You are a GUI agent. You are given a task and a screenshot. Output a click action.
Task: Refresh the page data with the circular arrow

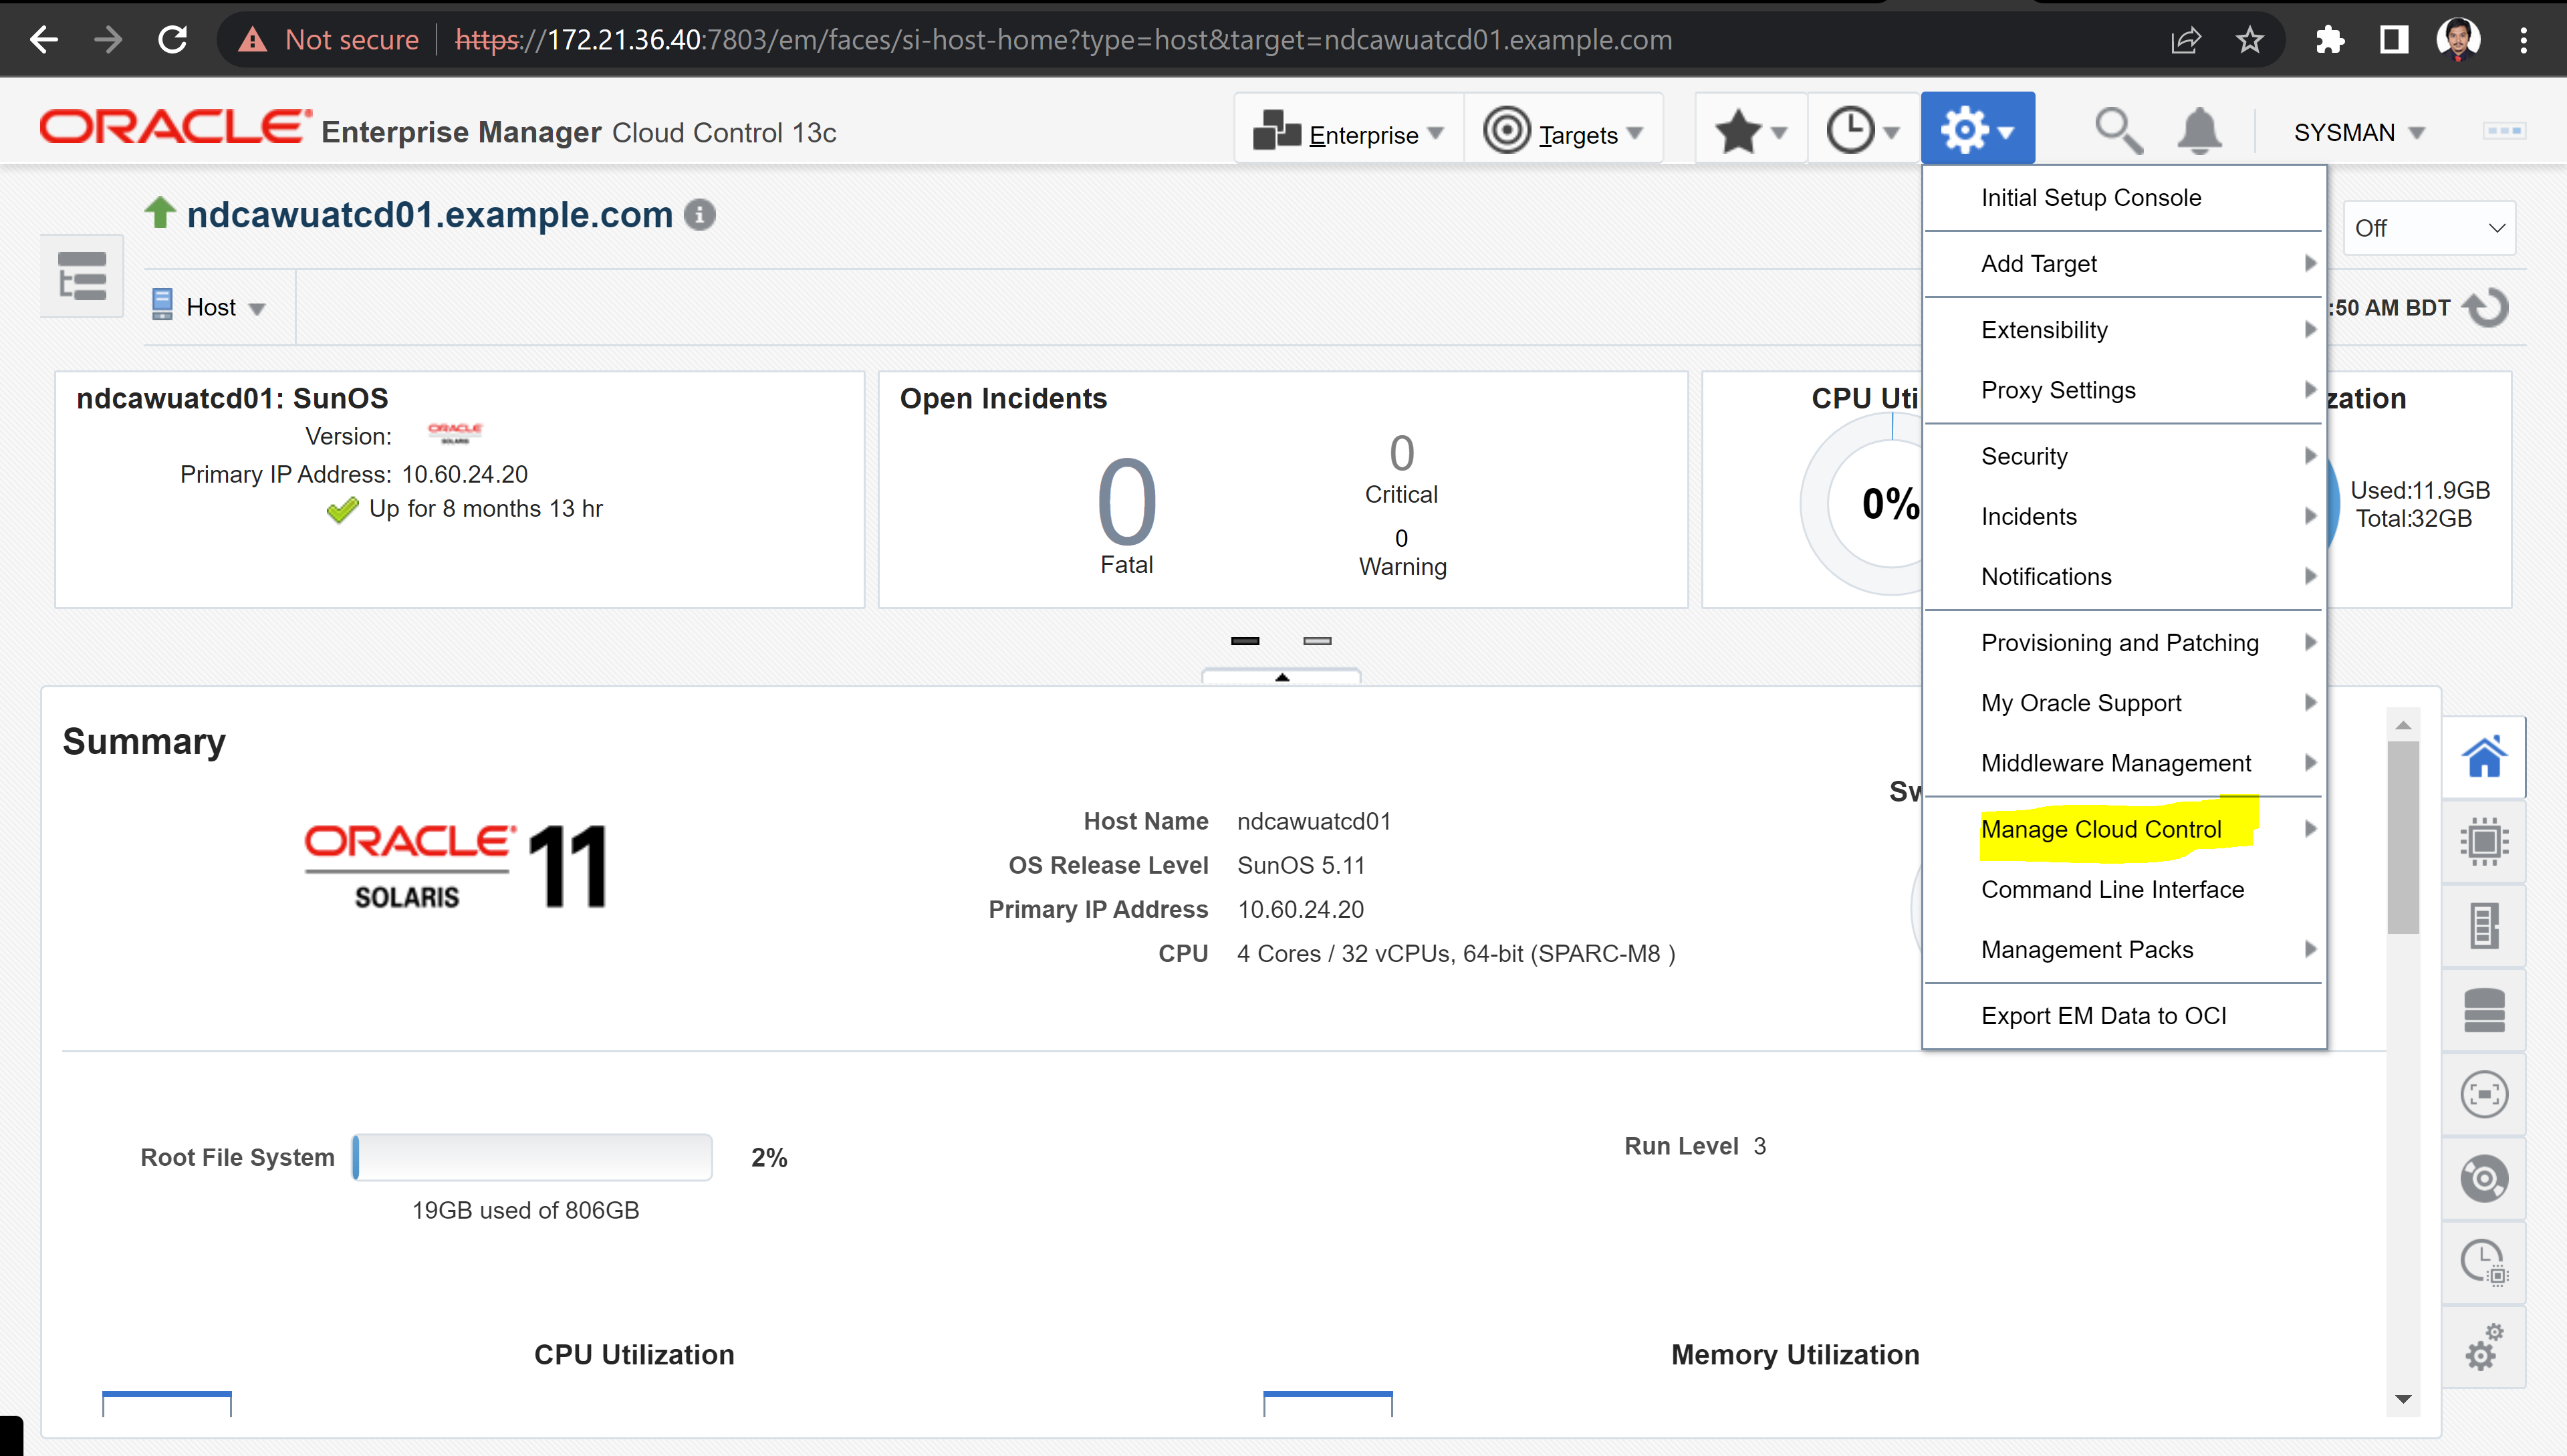click(x=2487, y=308)
